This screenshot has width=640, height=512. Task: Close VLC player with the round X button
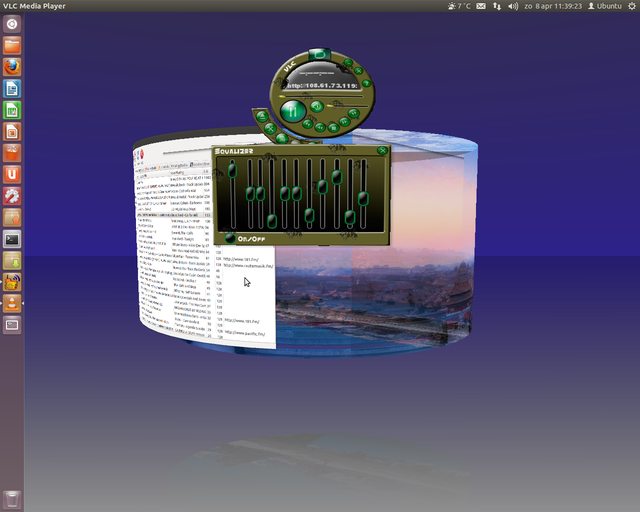point(359,71)
